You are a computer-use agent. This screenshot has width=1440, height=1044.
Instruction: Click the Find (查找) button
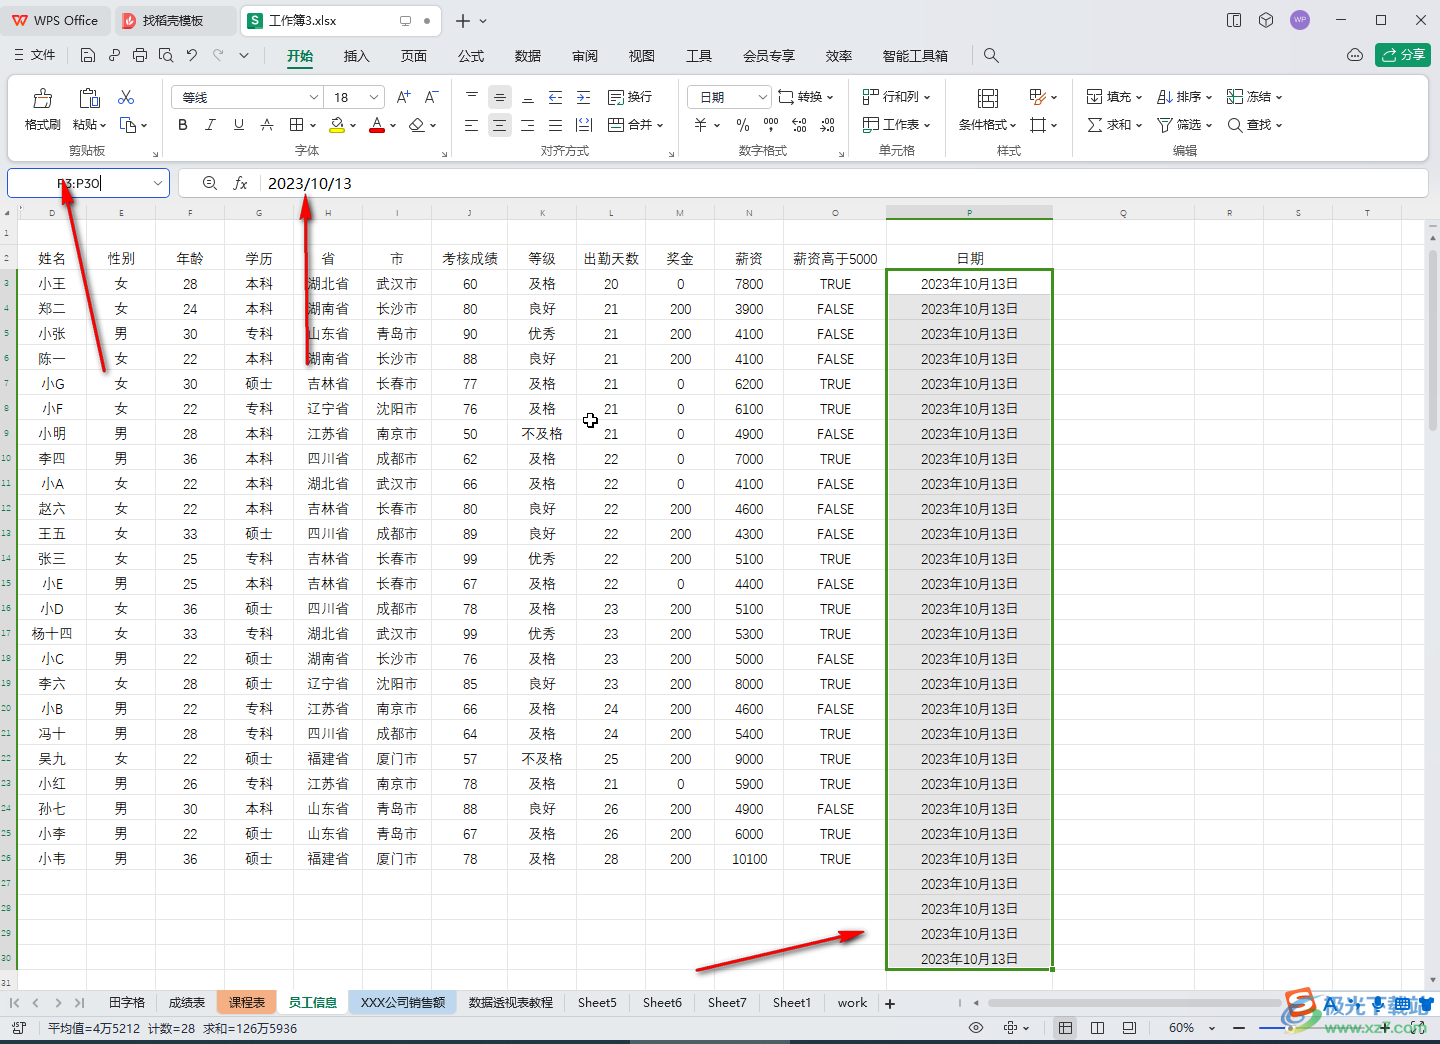(x=1255, y=125)
